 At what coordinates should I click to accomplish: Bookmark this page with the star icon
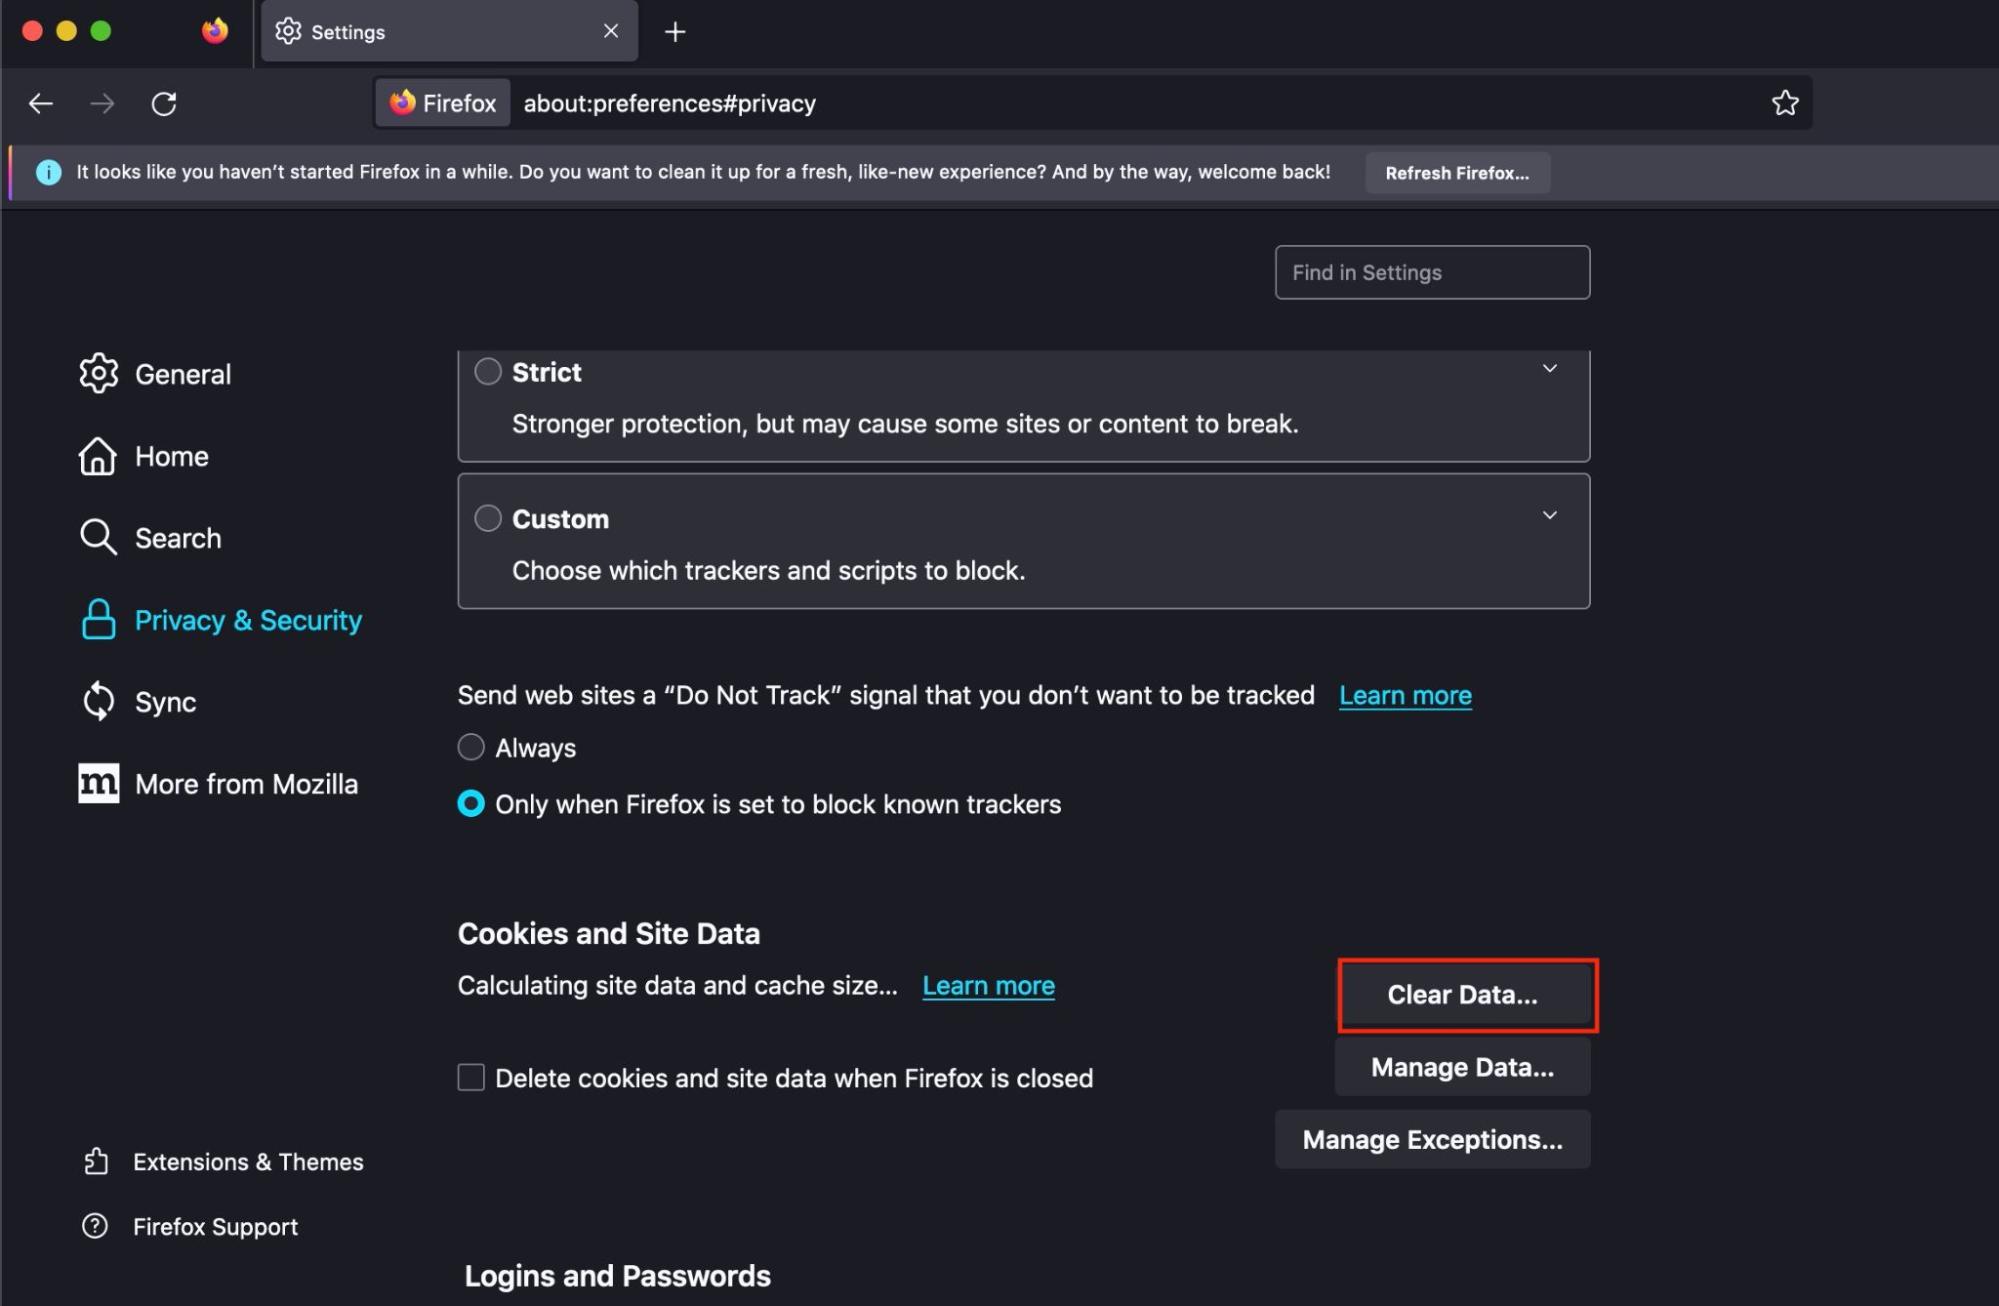click(1785, 103)
